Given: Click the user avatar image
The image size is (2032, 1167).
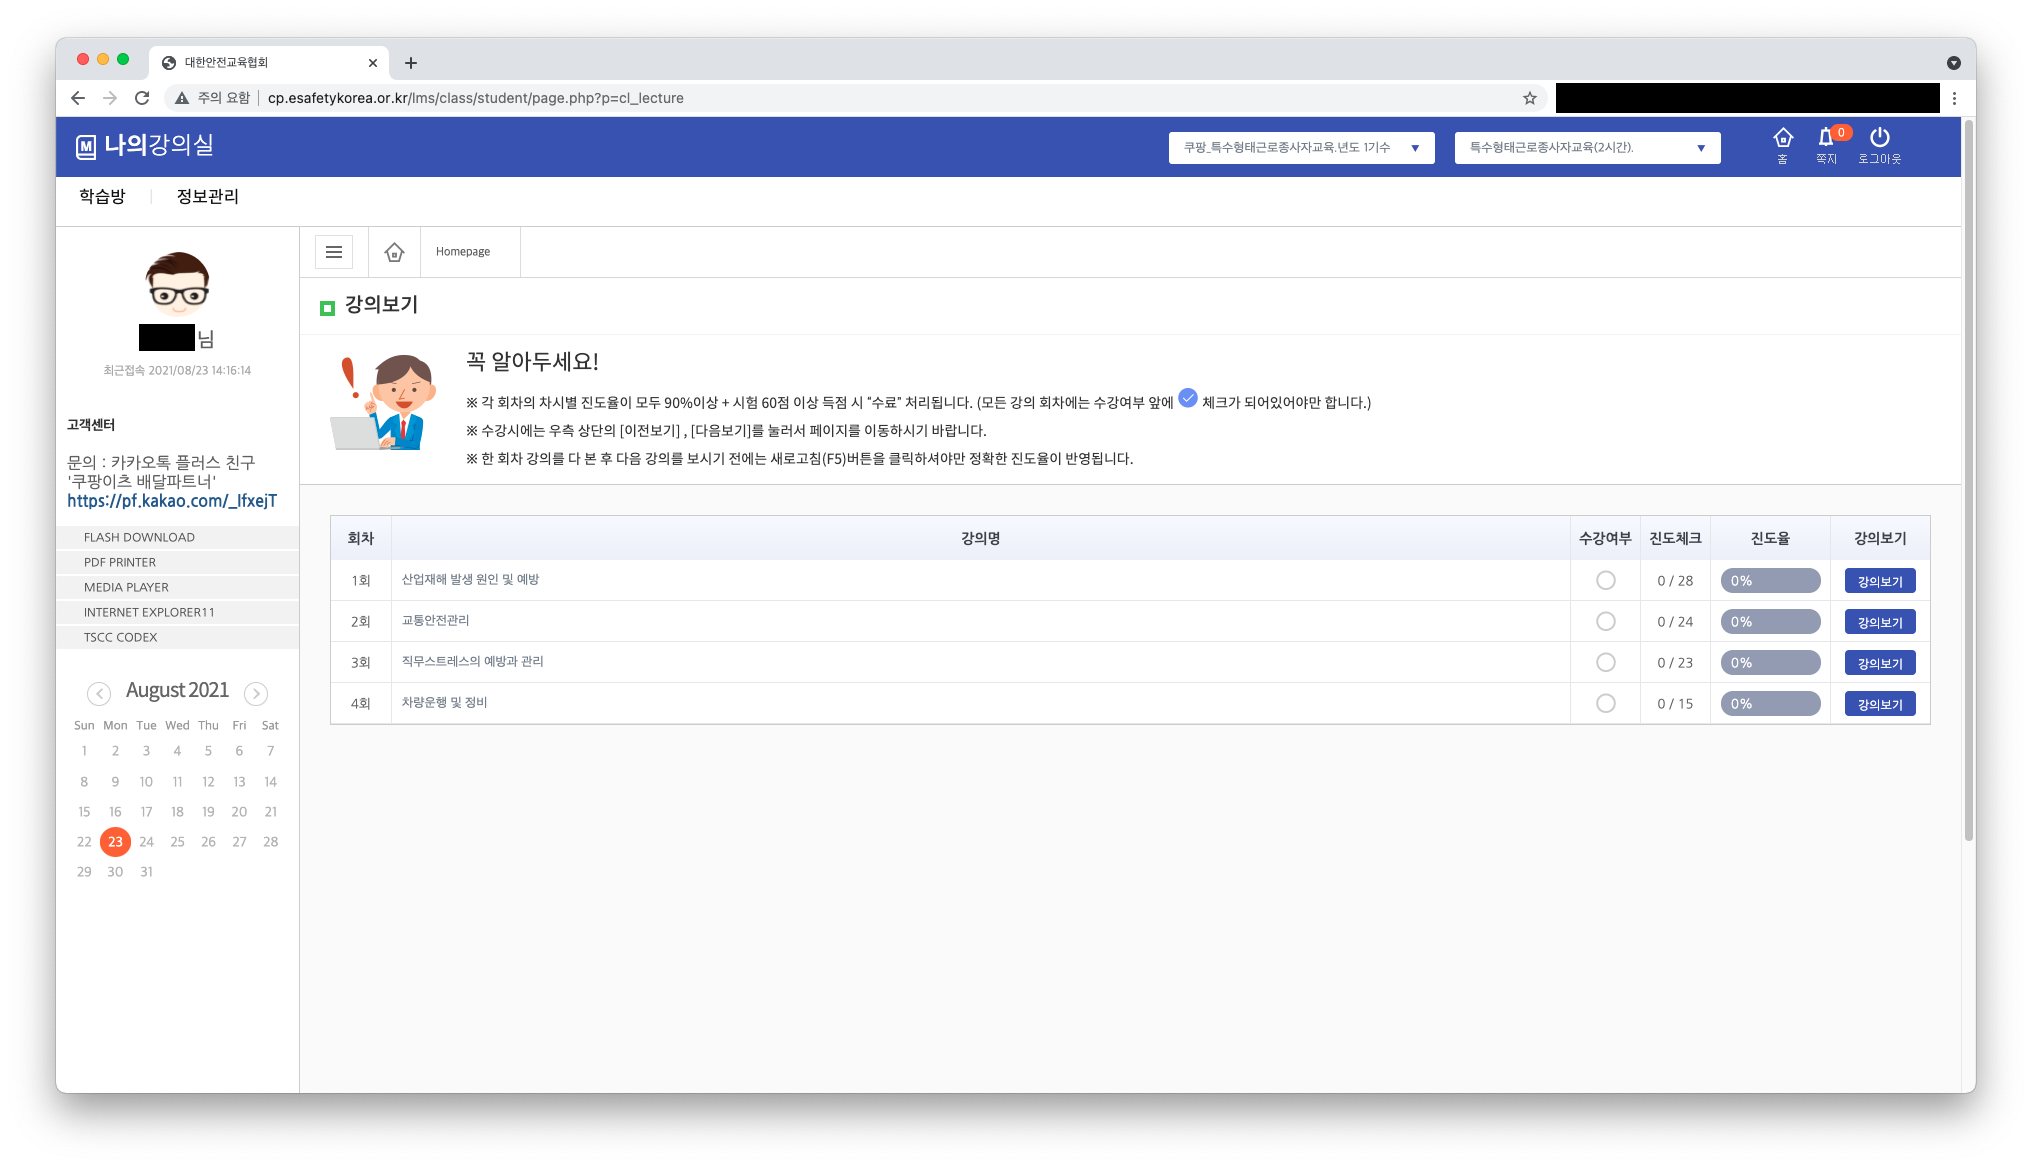Looking at the screenshot, I should click(x=177, y=284).
